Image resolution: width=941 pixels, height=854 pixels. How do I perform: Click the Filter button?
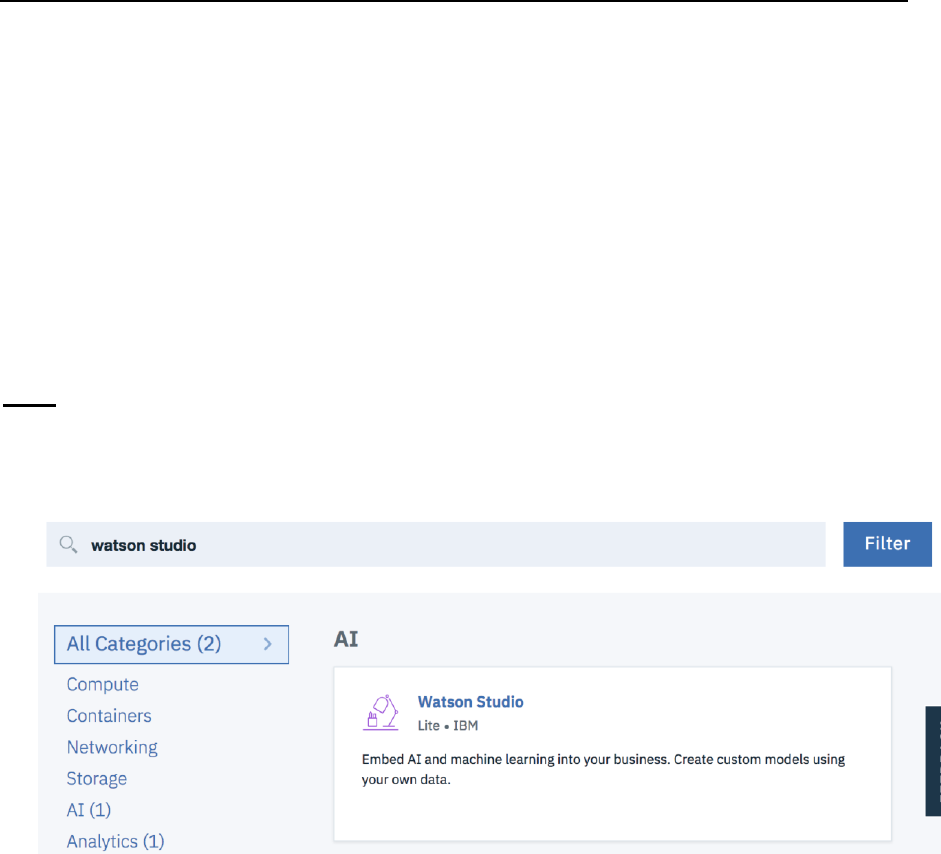click(887, 544)
